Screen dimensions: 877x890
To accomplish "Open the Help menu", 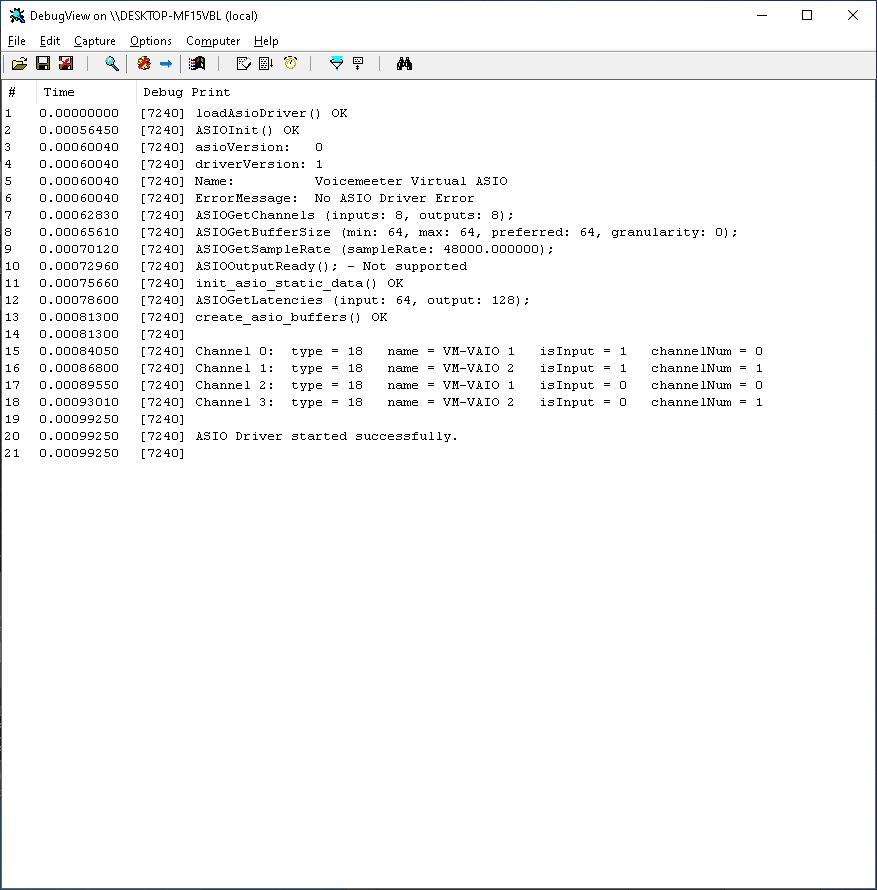I will [266, 41].
